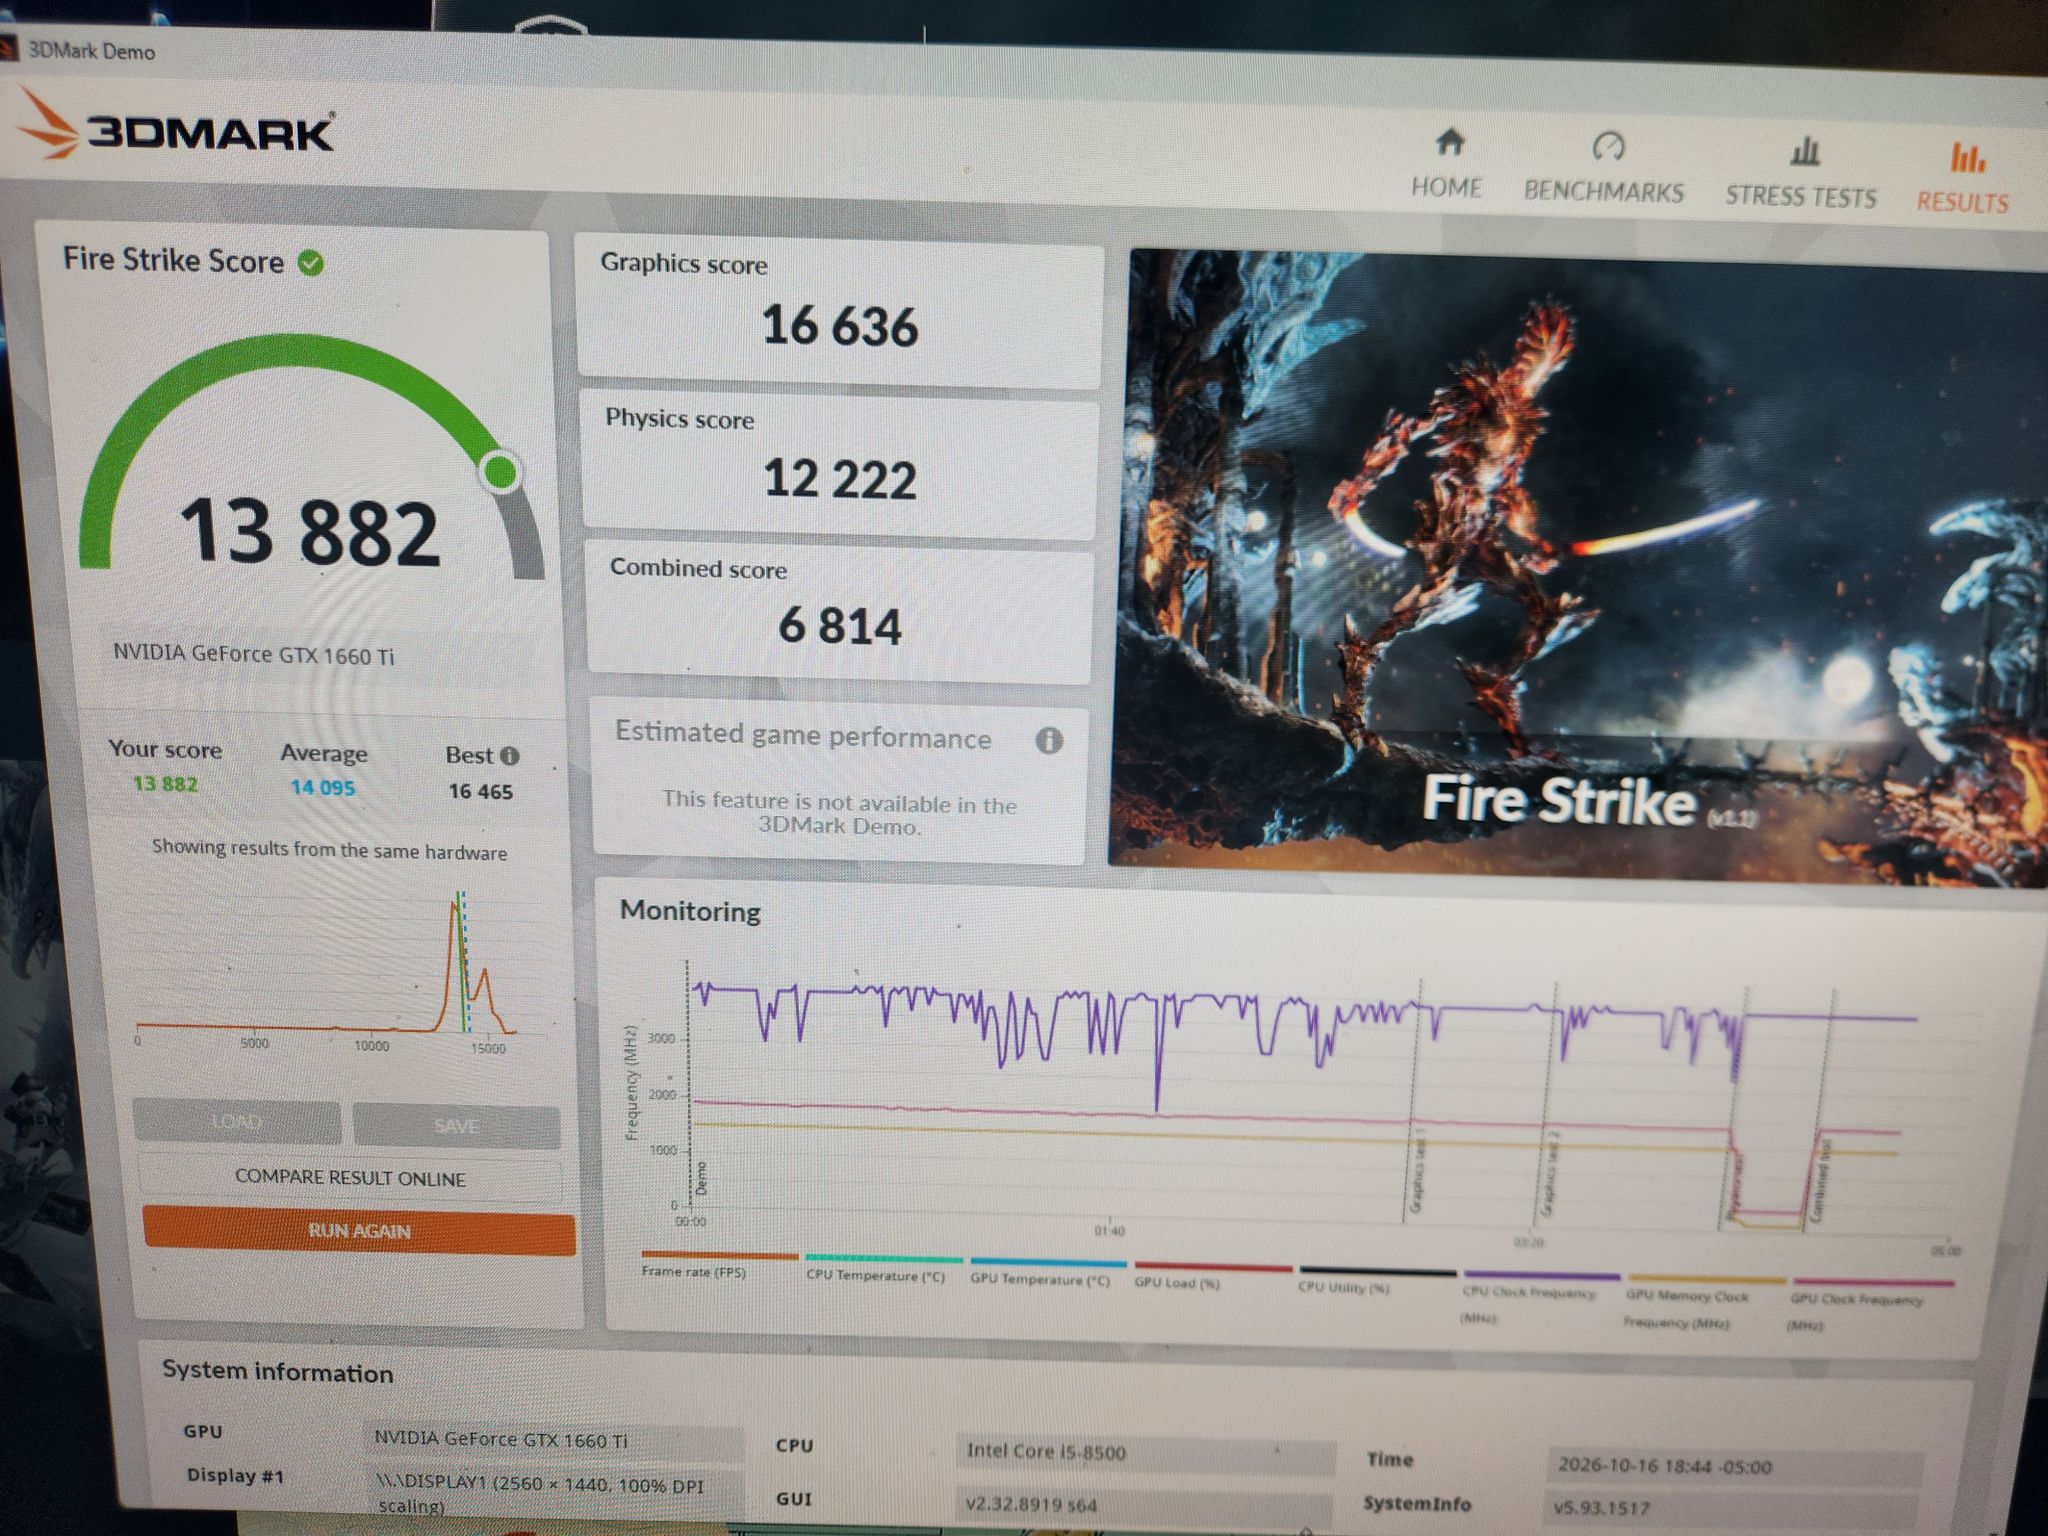This screenshot has height=1536, width=2048.
Task: Select the RESULTS tab
Action: pos(1962,179)
